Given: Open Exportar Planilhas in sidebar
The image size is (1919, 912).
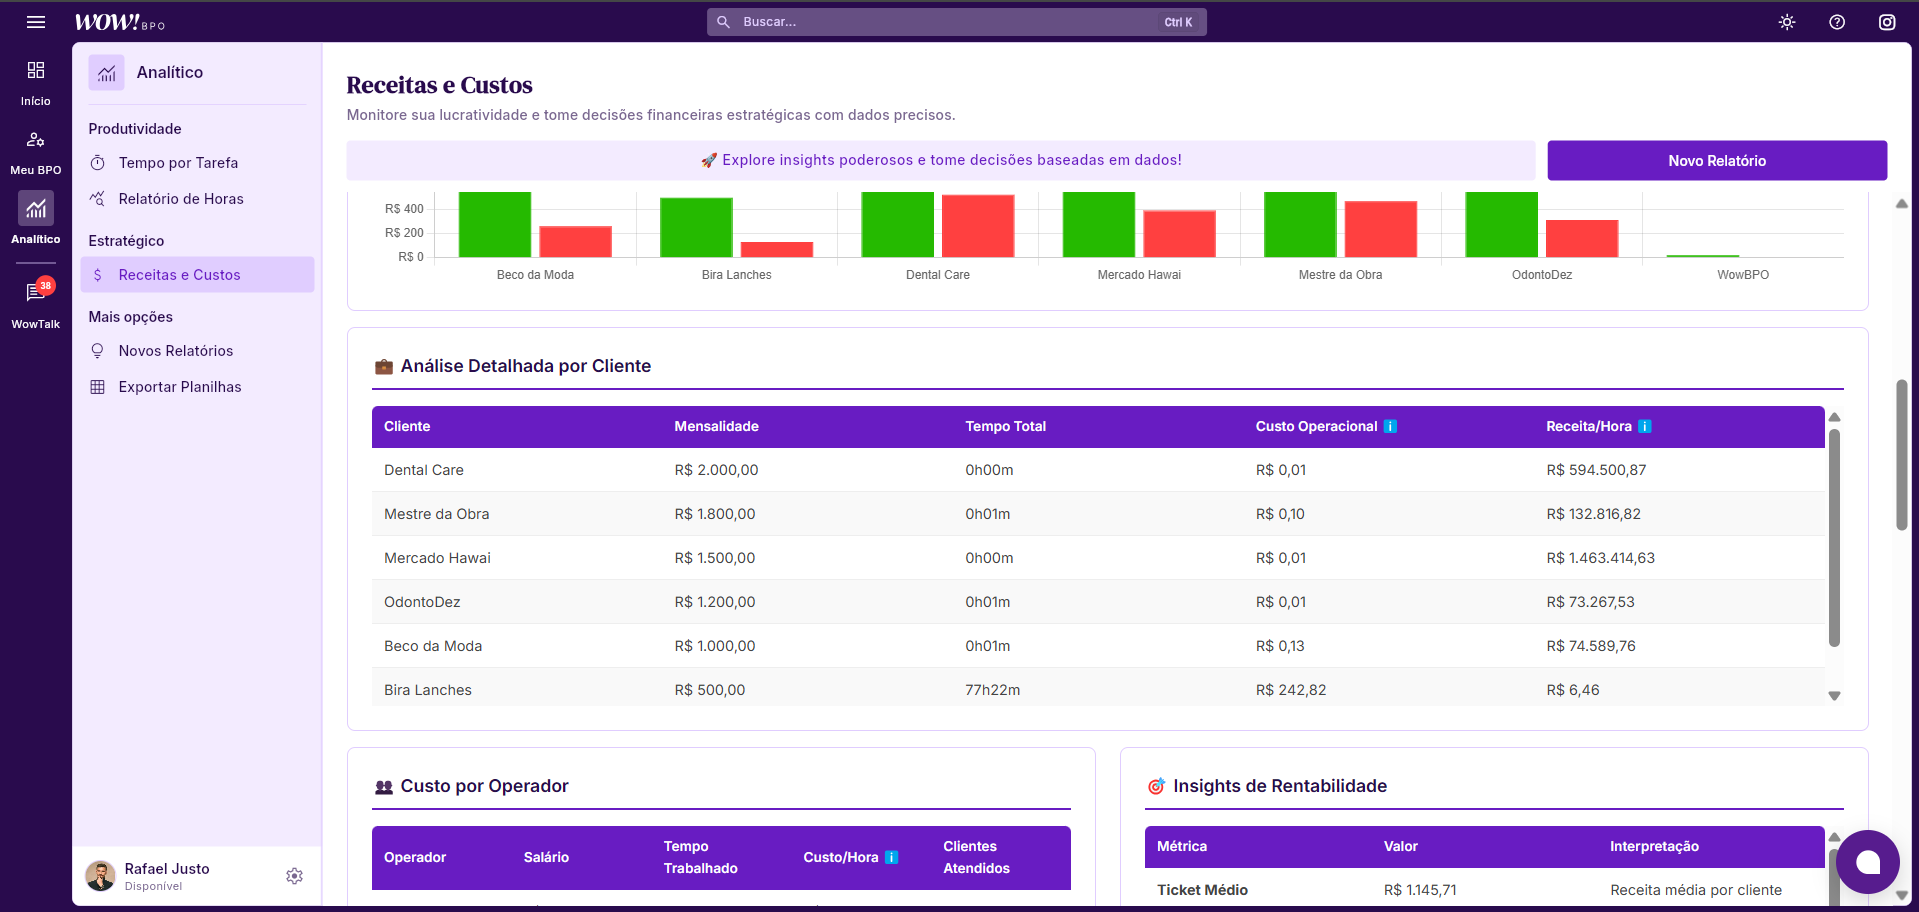Looking at the screenshot, I should pos(180,387).
